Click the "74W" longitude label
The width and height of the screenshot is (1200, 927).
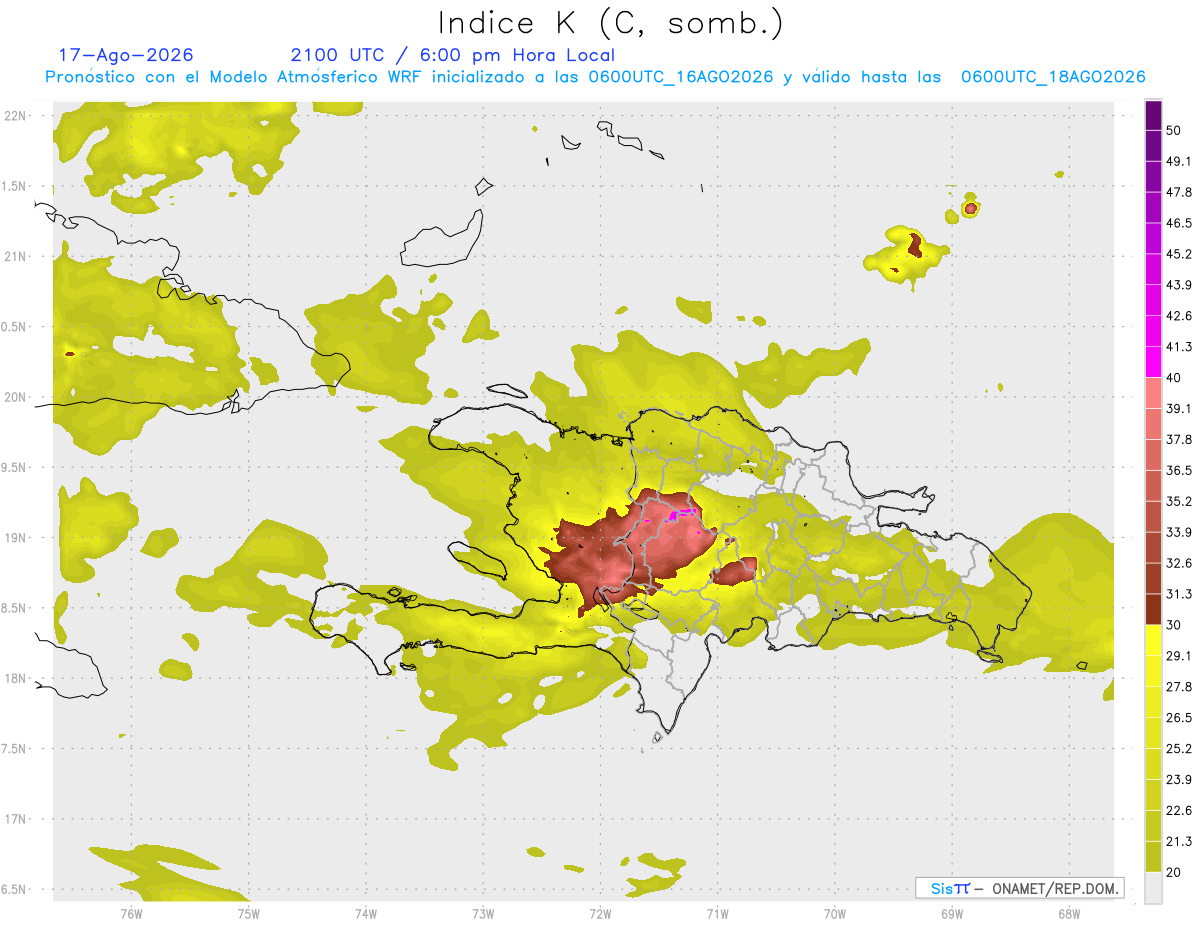(366, 914)
